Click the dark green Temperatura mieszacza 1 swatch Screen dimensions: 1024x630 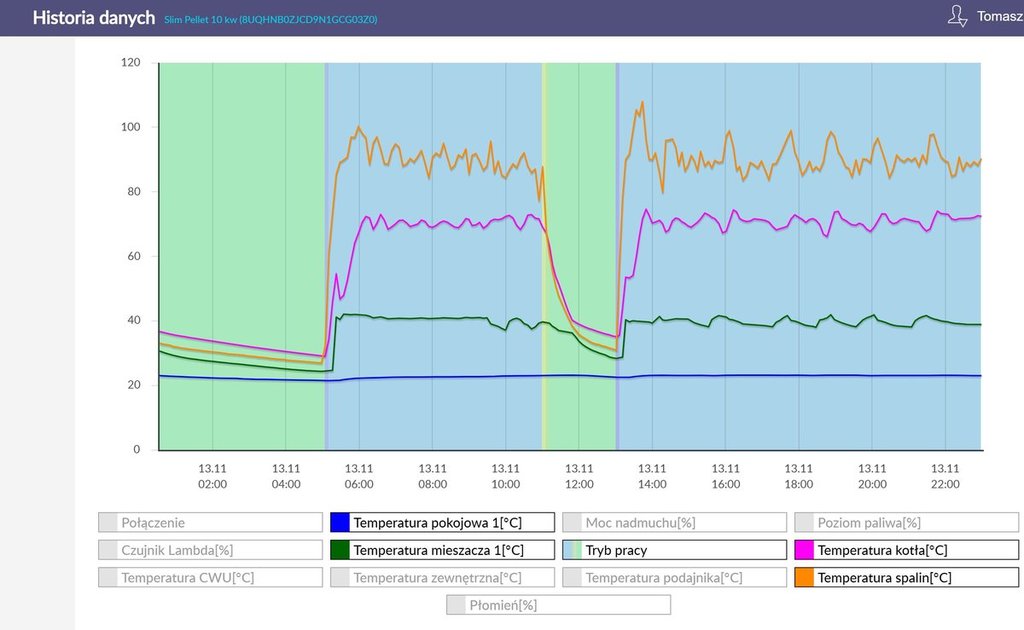pos(340,550)
